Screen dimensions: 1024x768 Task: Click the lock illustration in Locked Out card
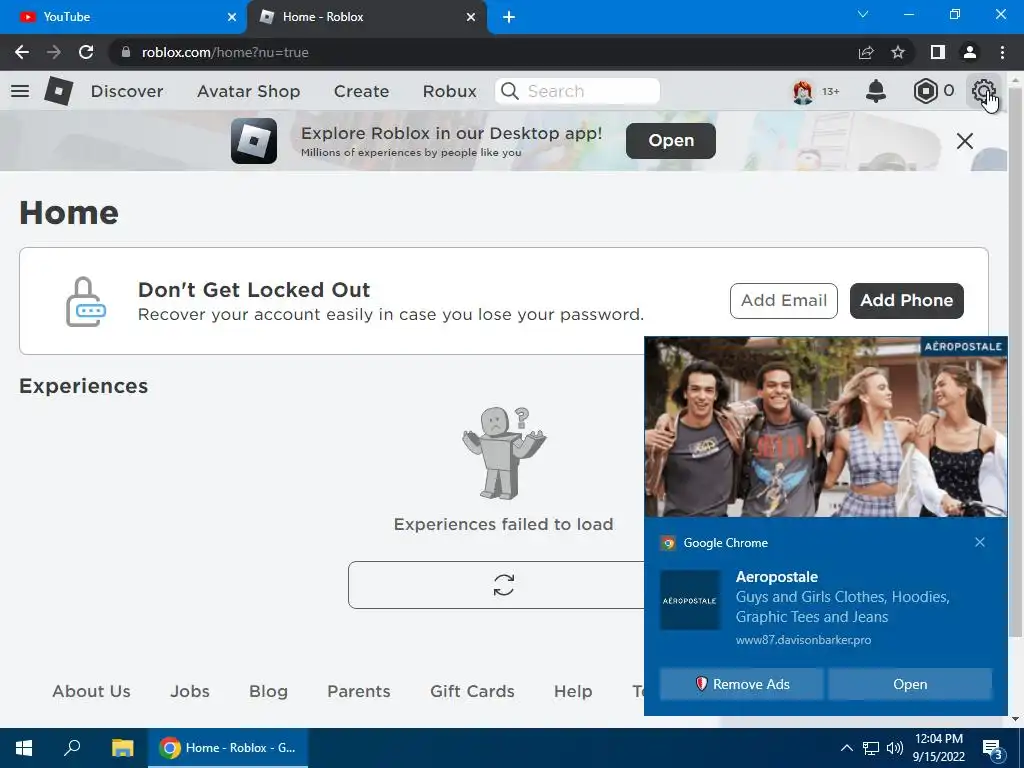[86, 301]
